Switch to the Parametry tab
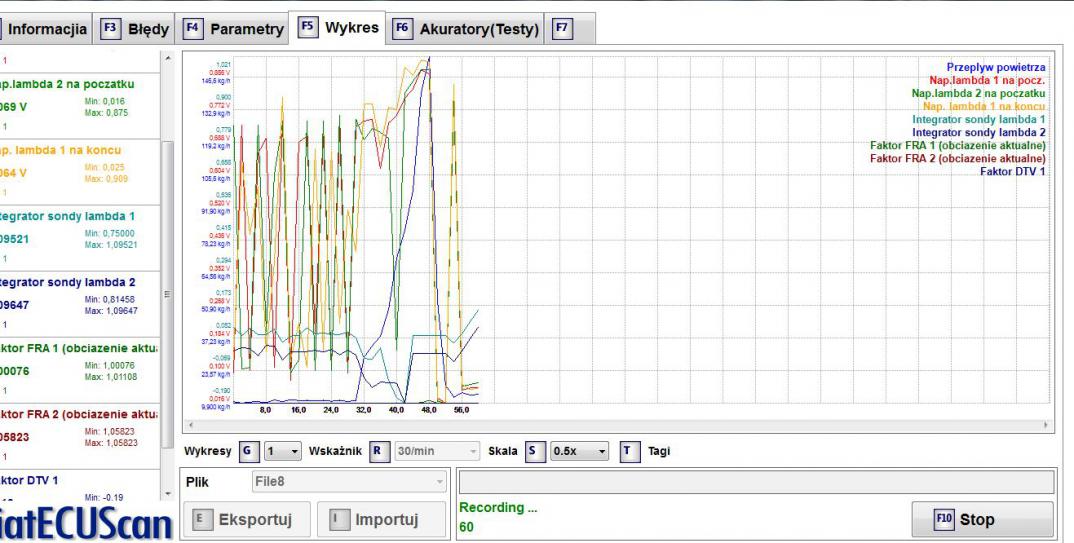The height and width of the screenshot is (543, 1074). pos(234,29)
